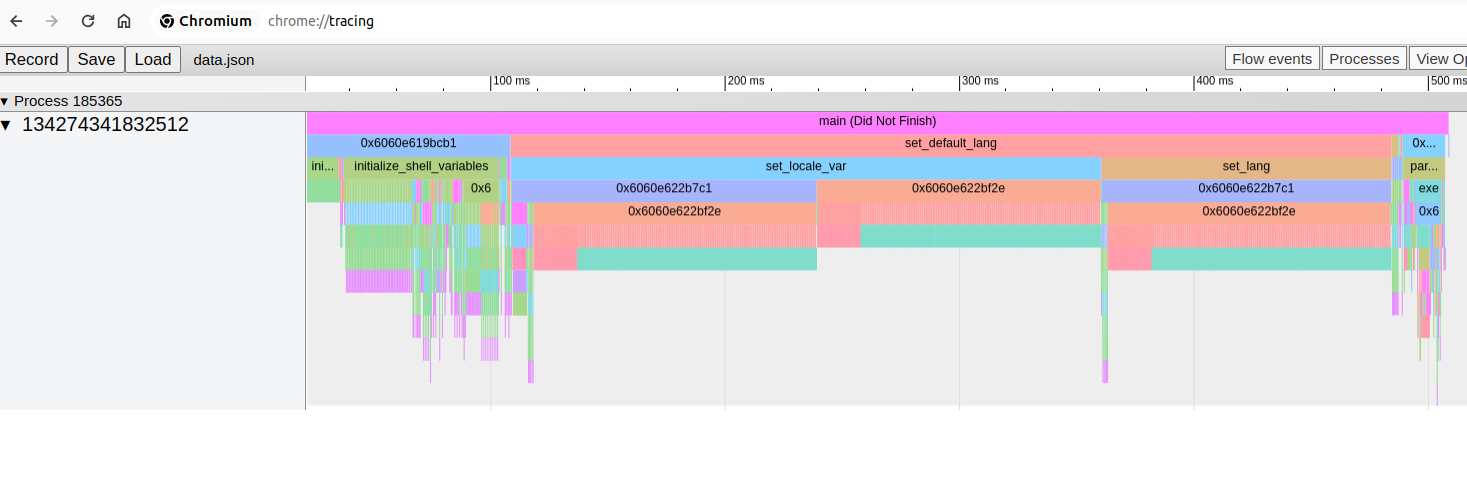This screenshot has width=1467, height=488.
Task: Click the initialize_shell_variables slice
Action: [421, 167]
